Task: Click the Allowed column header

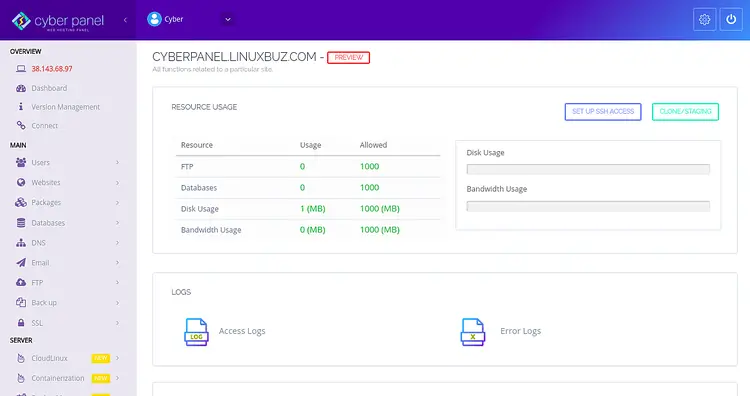Action: [x=373, y=145]
